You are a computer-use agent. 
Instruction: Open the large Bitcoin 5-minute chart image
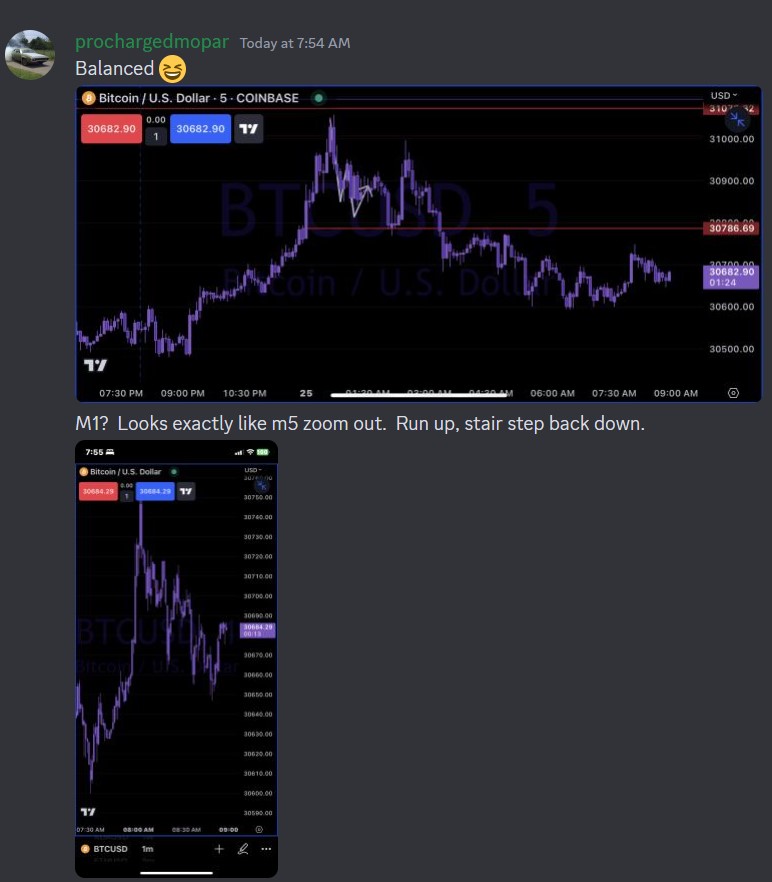click(x=418, y=244)
